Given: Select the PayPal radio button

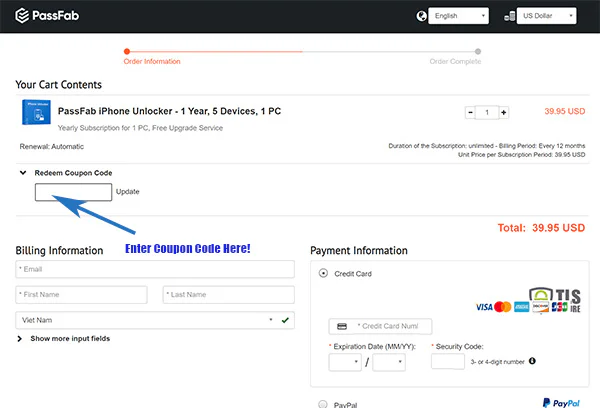Looking at the screenshot, I should [x=323, y=404].
